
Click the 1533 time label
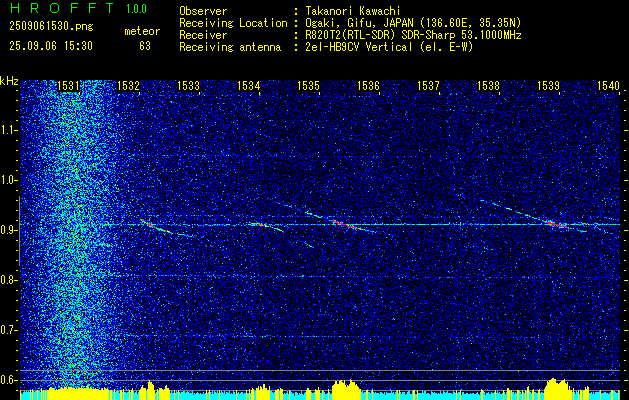[x=188, y=85]
